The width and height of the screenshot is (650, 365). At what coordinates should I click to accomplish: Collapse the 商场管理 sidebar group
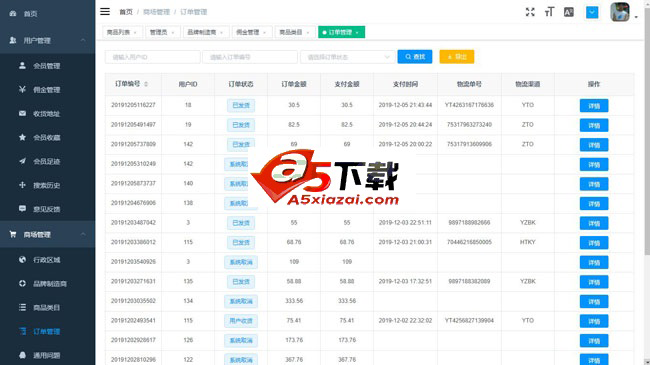[x=47, y=234]
